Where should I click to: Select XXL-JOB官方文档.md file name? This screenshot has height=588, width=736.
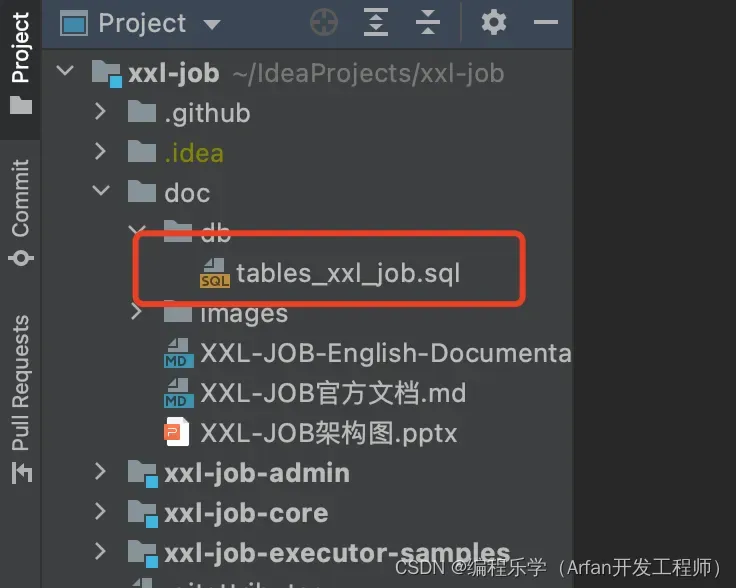click(x=333, y=393)
